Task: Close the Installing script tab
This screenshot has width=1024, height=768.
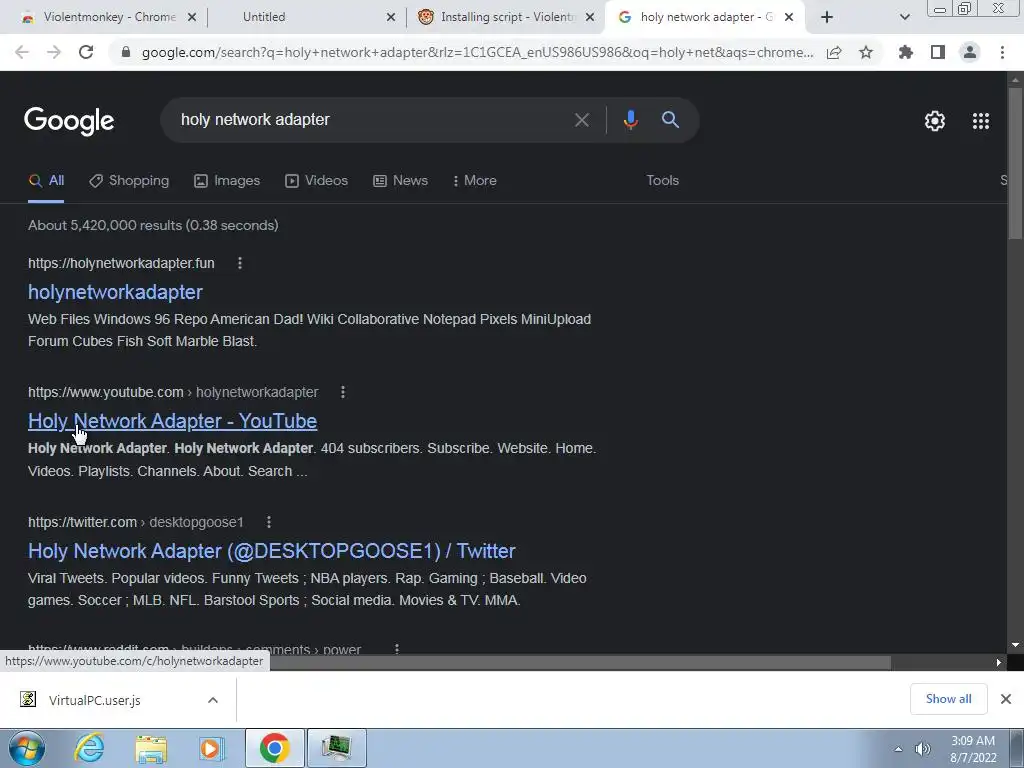Action: coord(590,17)
